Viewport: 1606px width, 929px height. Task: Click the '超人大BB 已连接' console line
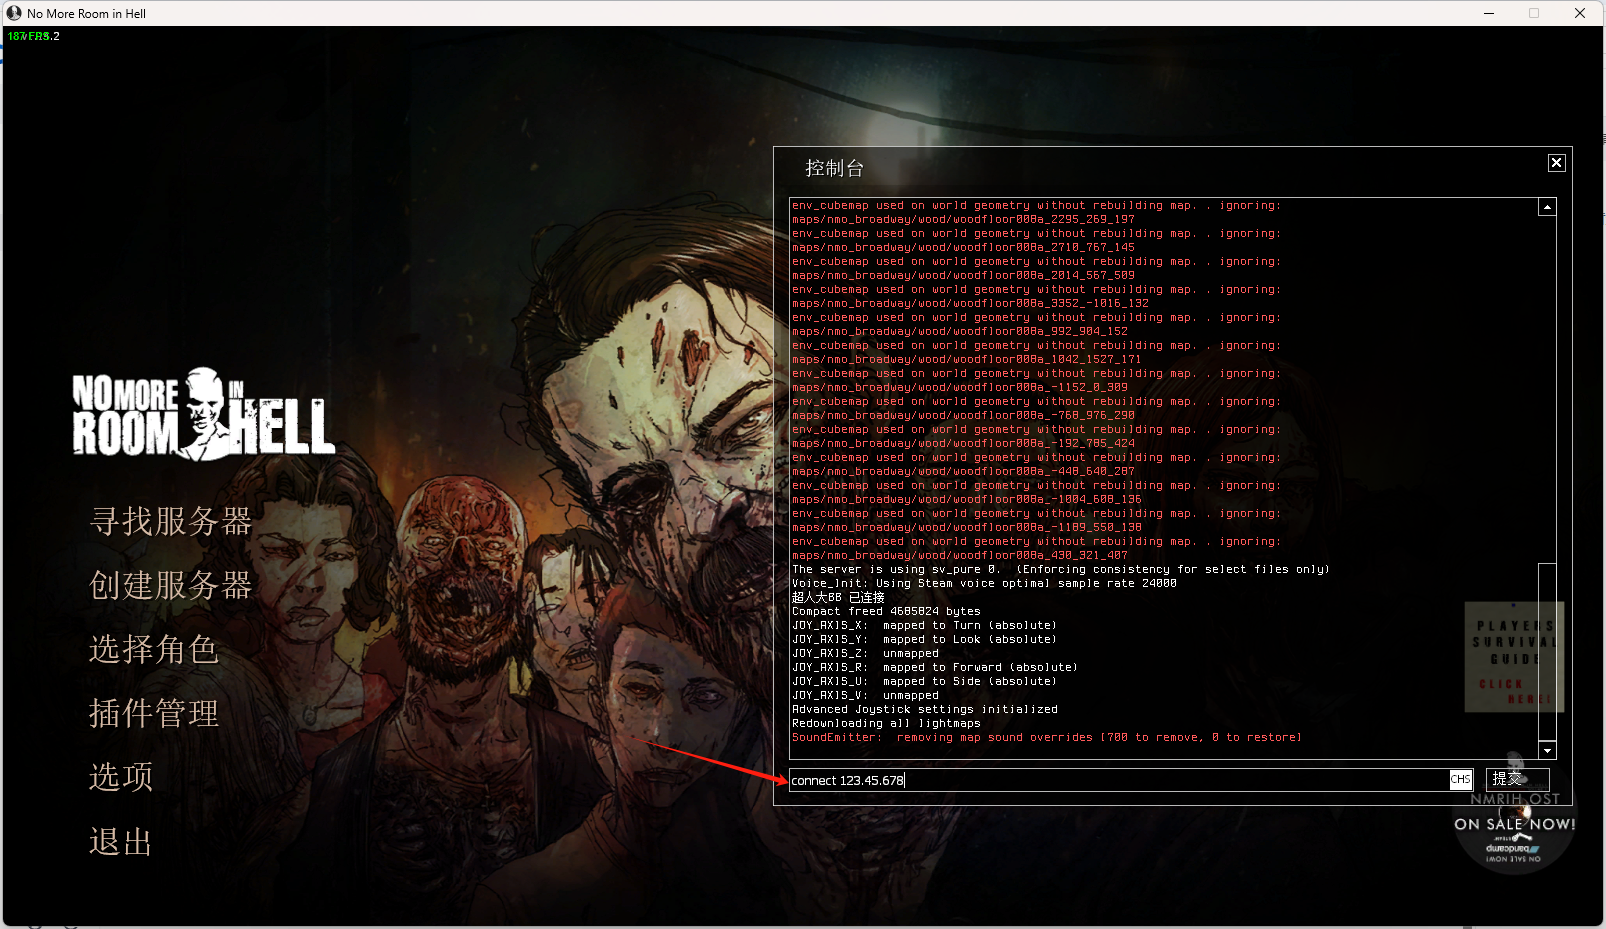pos(838,597)
